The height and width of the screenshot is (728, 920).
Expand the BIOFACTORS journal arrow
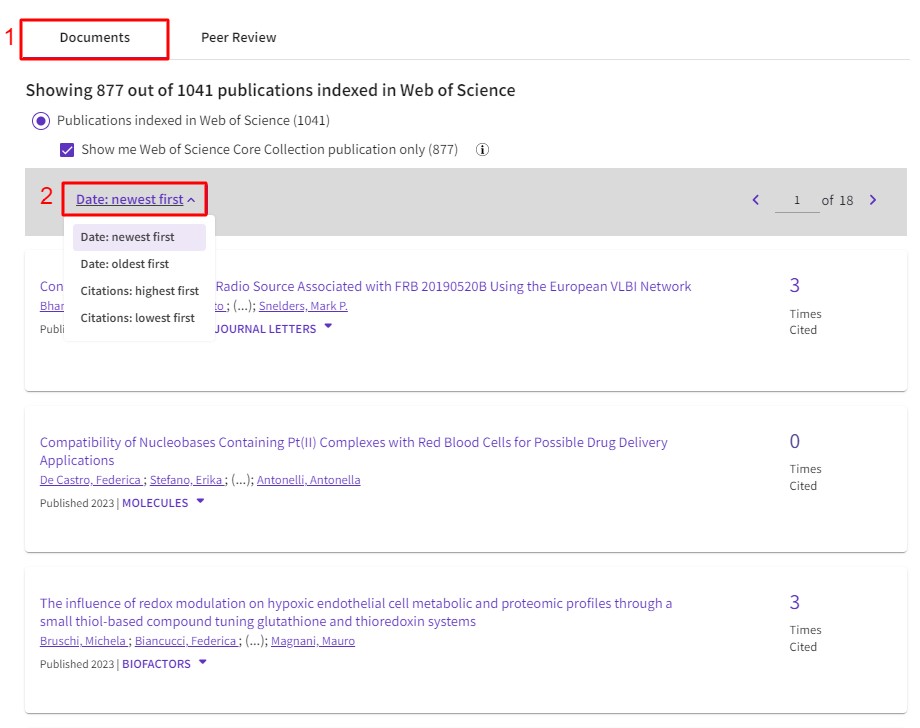pos(202,663)
